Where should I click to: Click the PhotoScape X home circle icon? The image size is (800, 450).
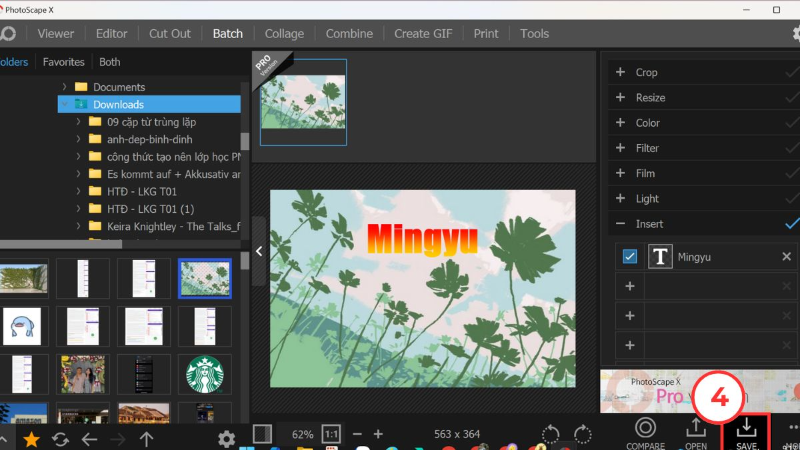point(8,34)
